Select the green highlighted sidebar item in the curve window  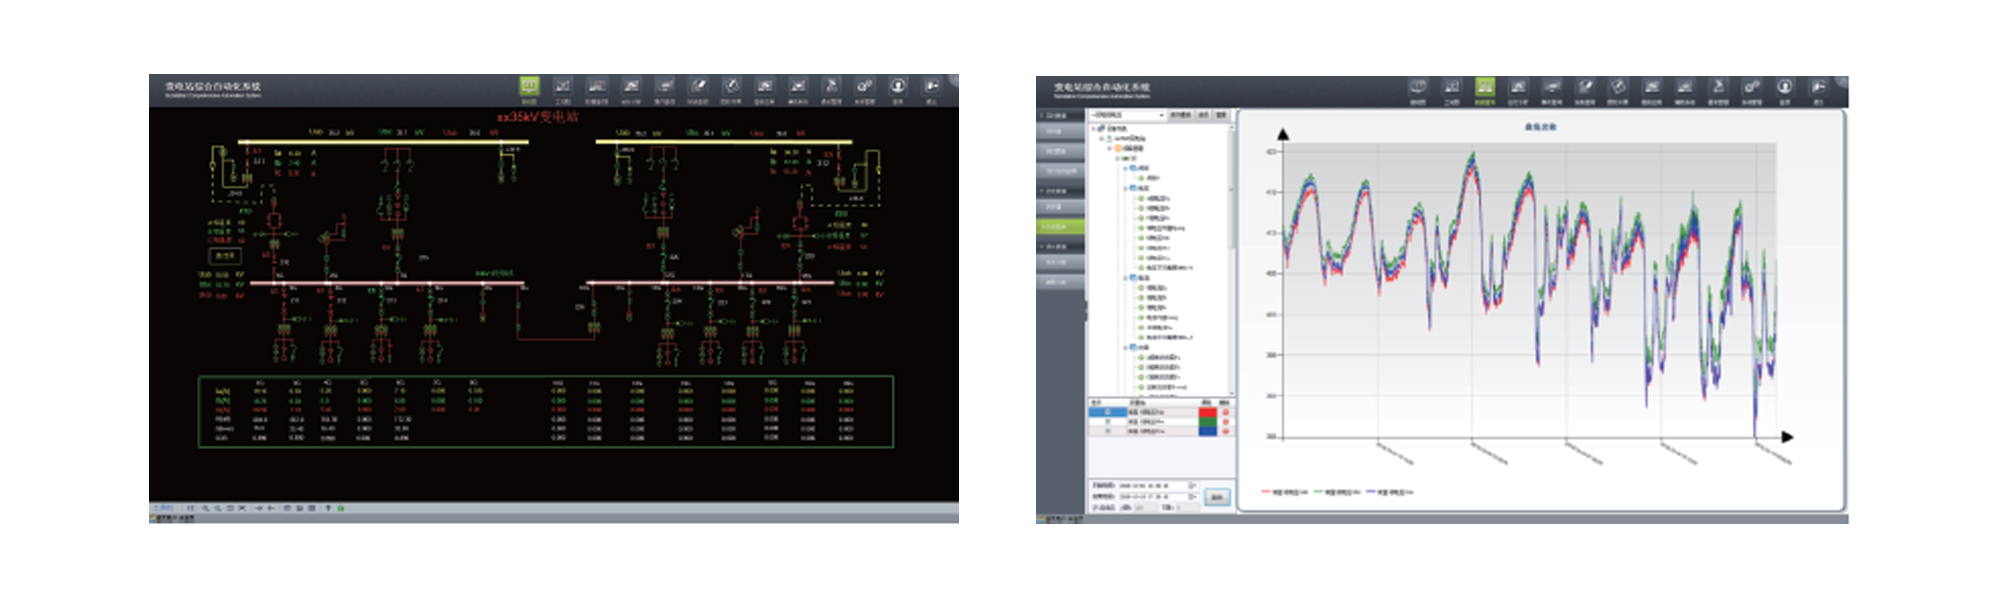(x=1060, y=227)
